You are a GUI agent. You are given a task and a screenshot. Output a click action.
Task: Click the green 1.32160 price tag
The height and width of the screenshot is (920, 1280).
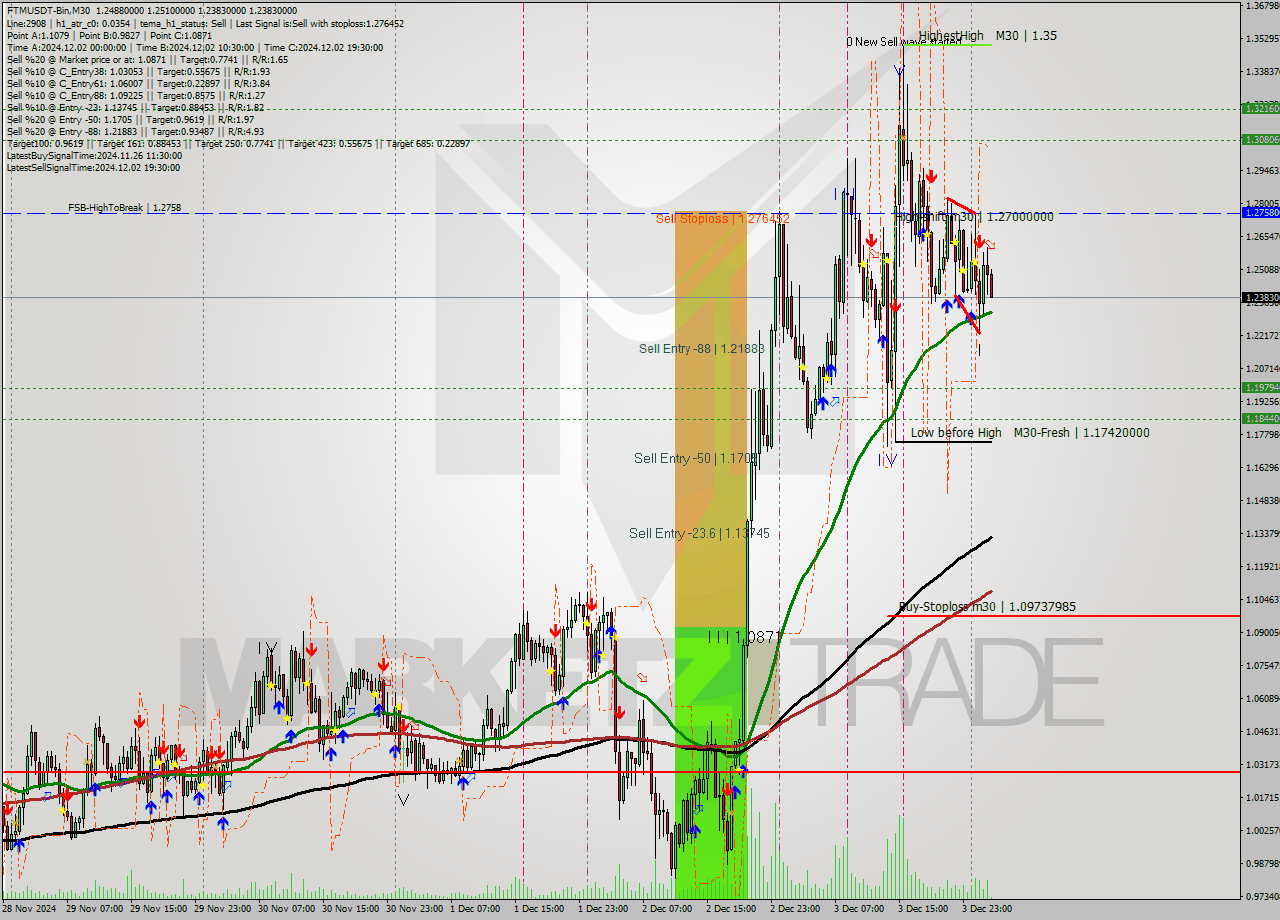(x=1260, y=108)
